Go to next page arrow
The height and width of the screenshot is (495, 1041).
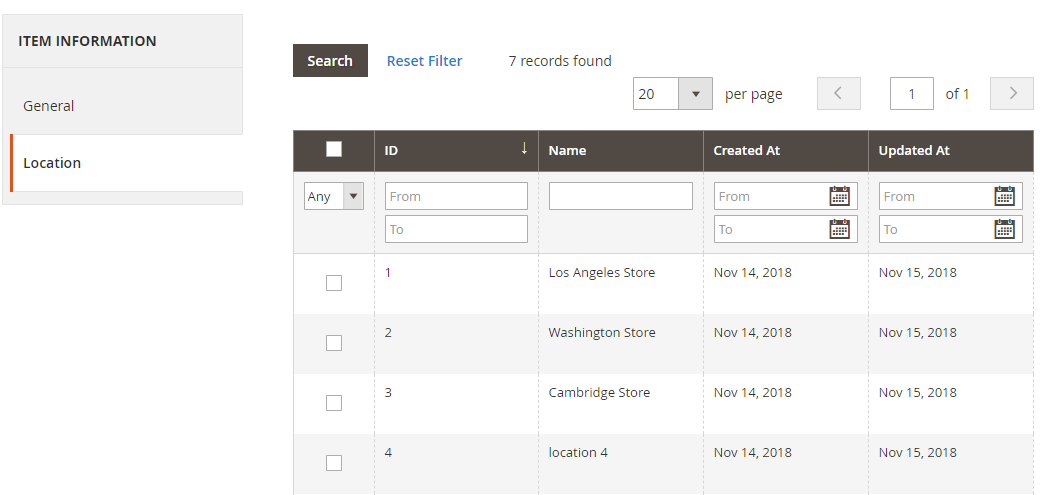(1012, 94)
